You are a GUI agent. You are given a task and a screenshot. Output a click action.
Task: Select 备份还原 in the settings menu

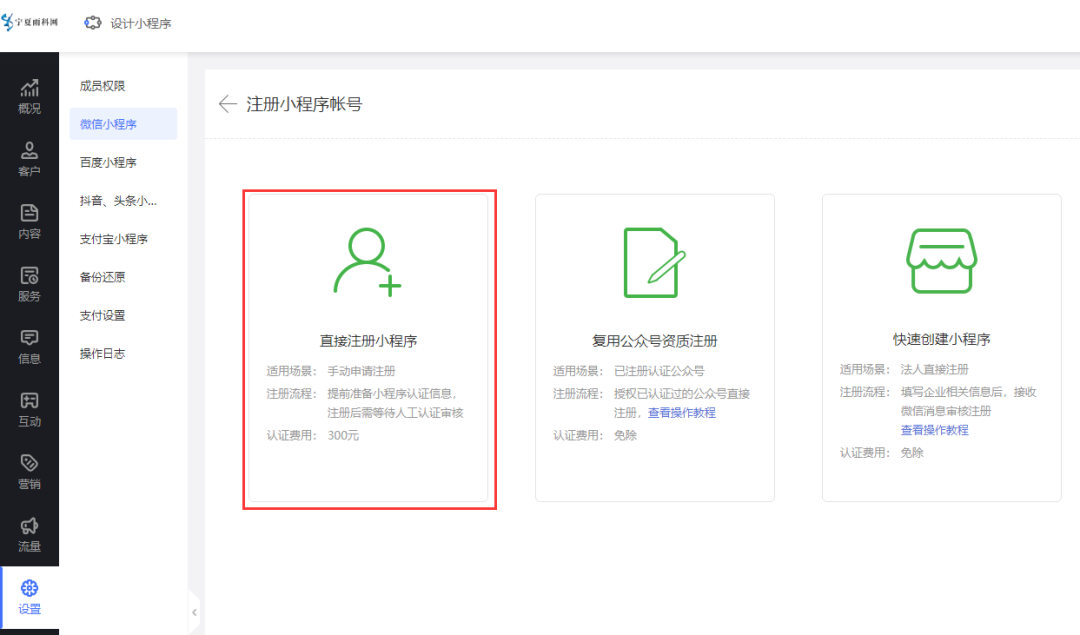coord(102,277)
